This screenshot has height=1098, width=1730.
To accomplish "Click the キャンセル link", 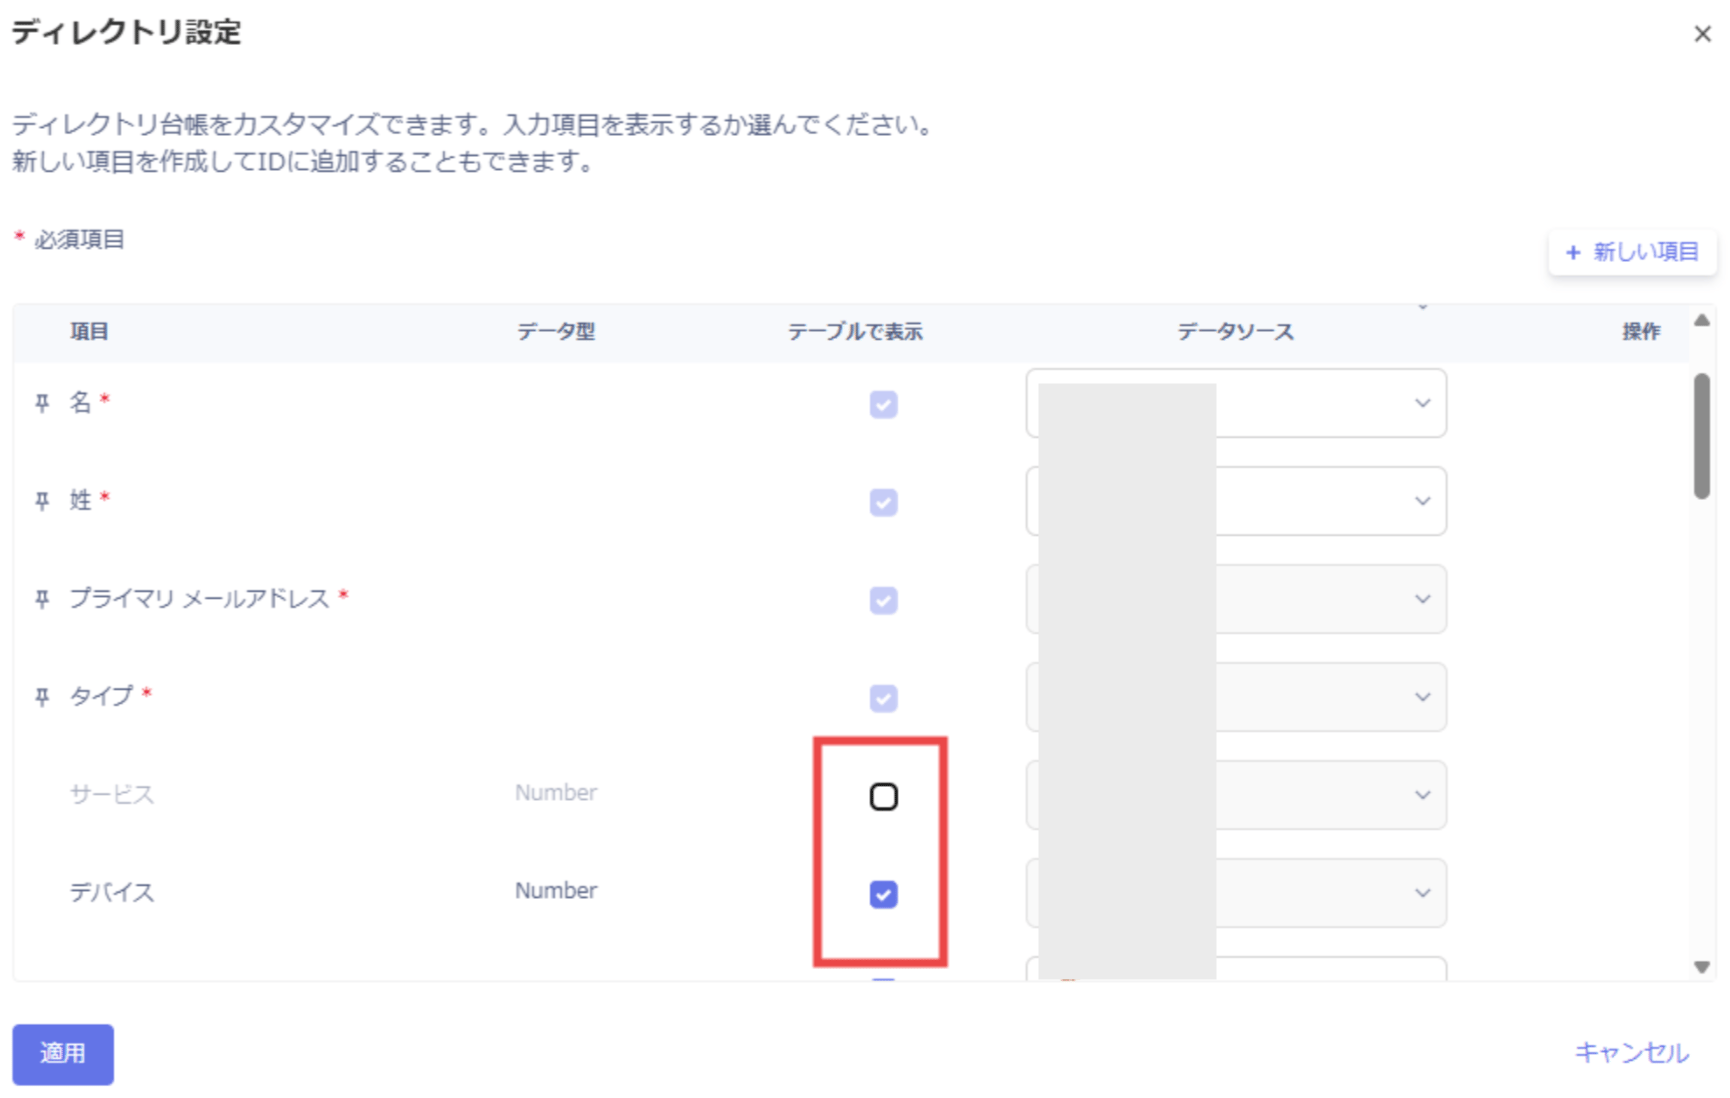I will (1631, 1053).
